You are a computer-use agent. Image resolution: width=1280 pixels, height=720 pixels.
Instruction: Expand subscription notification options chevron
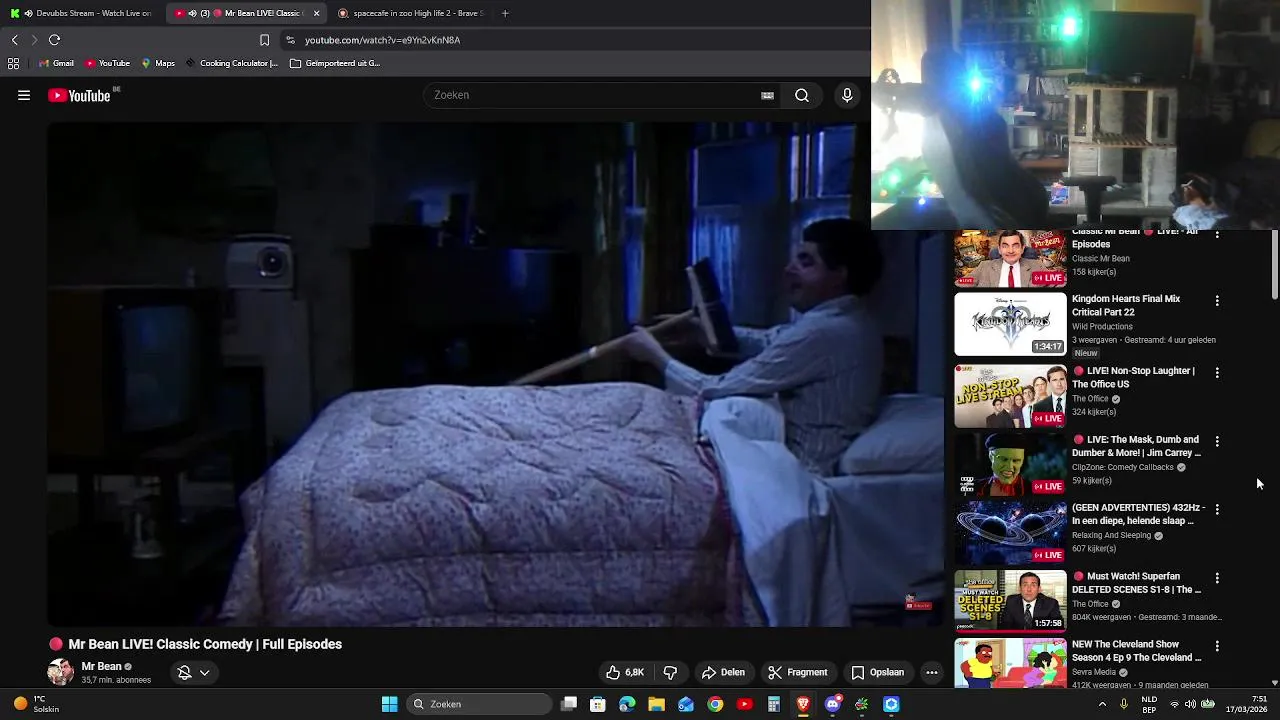pyautogui.click(x=205, y=673)
